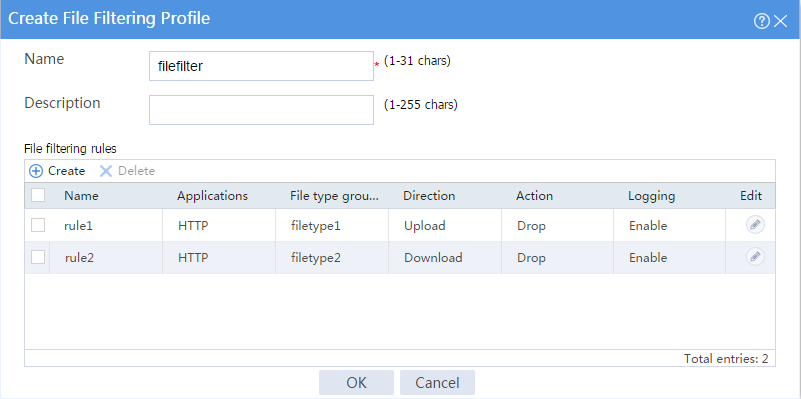801x399 pixels.
Task: Close the Create File Filtering Profile dialog
Action: tap(781, 21)
